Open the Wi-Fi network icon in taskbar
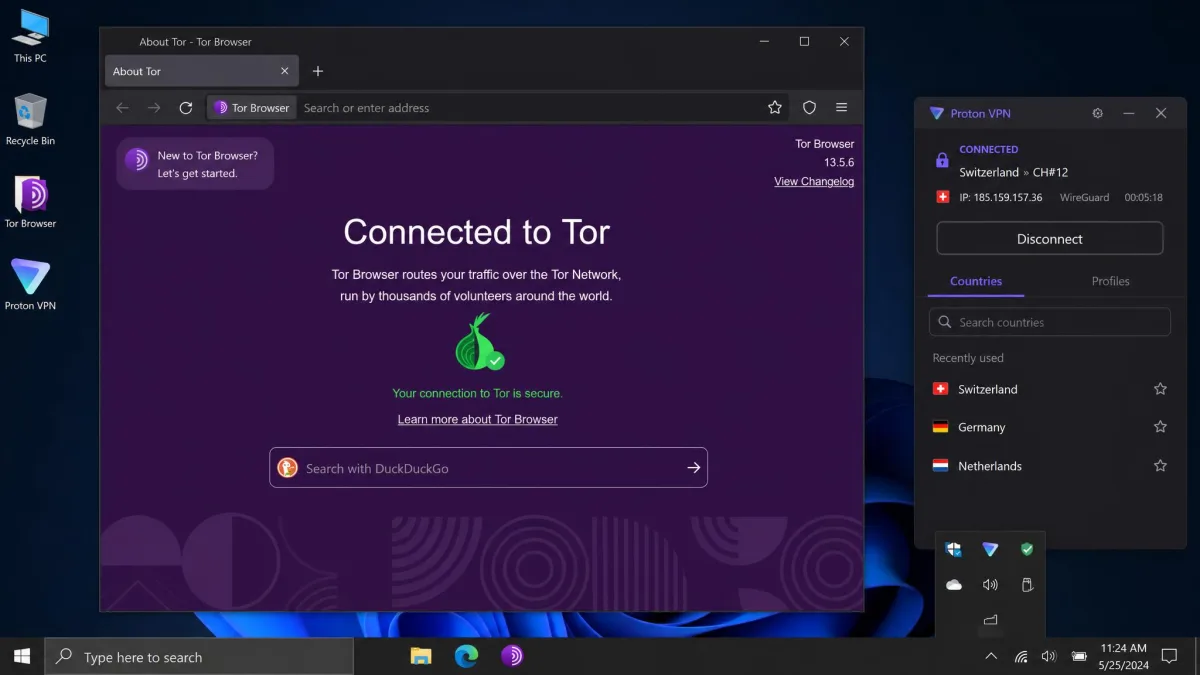 click(1021, 657)
